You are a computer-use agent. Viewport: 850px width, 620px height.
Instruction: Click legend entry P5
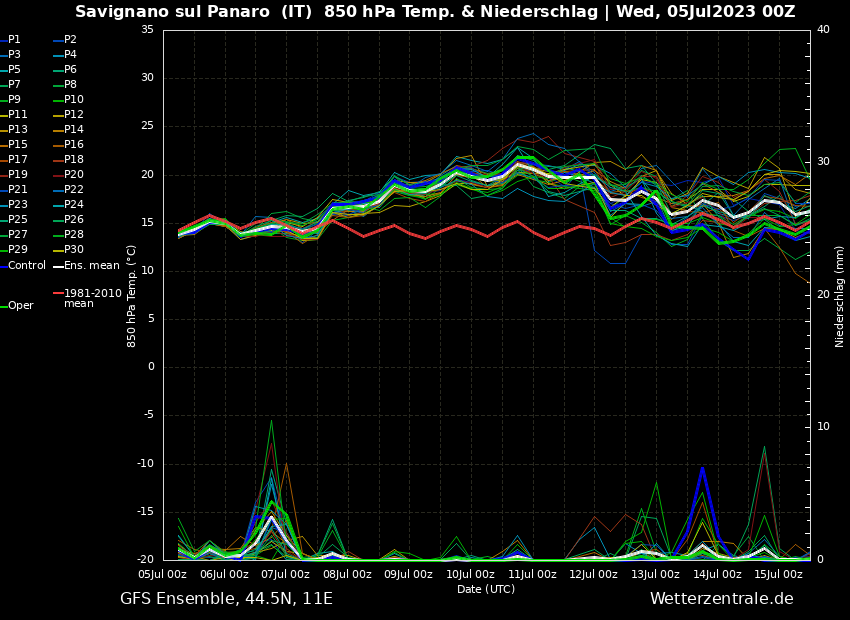[x=14, y=69]
